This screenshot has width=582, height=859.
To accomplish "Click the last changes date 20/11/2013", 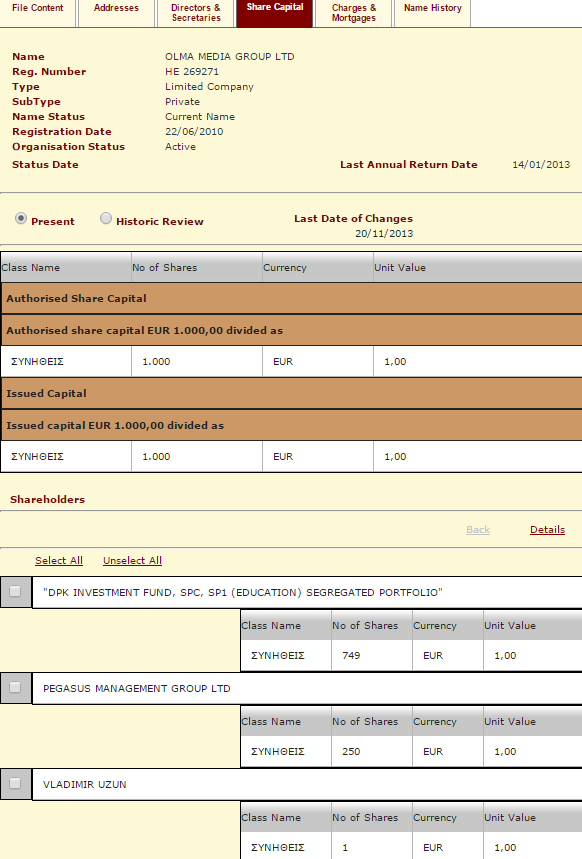I will (x=384, y=233).
